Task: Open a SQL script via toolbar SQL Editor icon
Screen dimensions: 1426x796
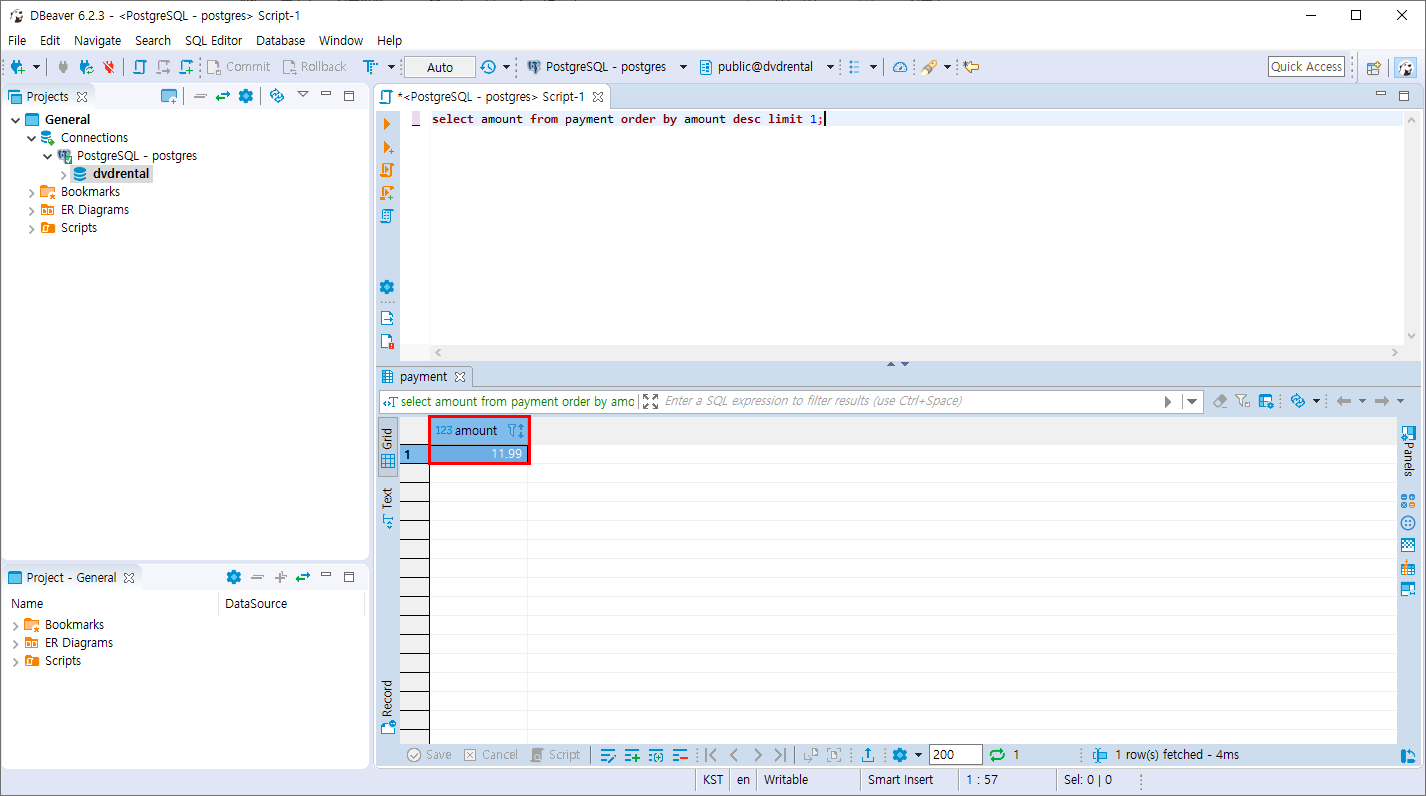Action: pos(139,67)
